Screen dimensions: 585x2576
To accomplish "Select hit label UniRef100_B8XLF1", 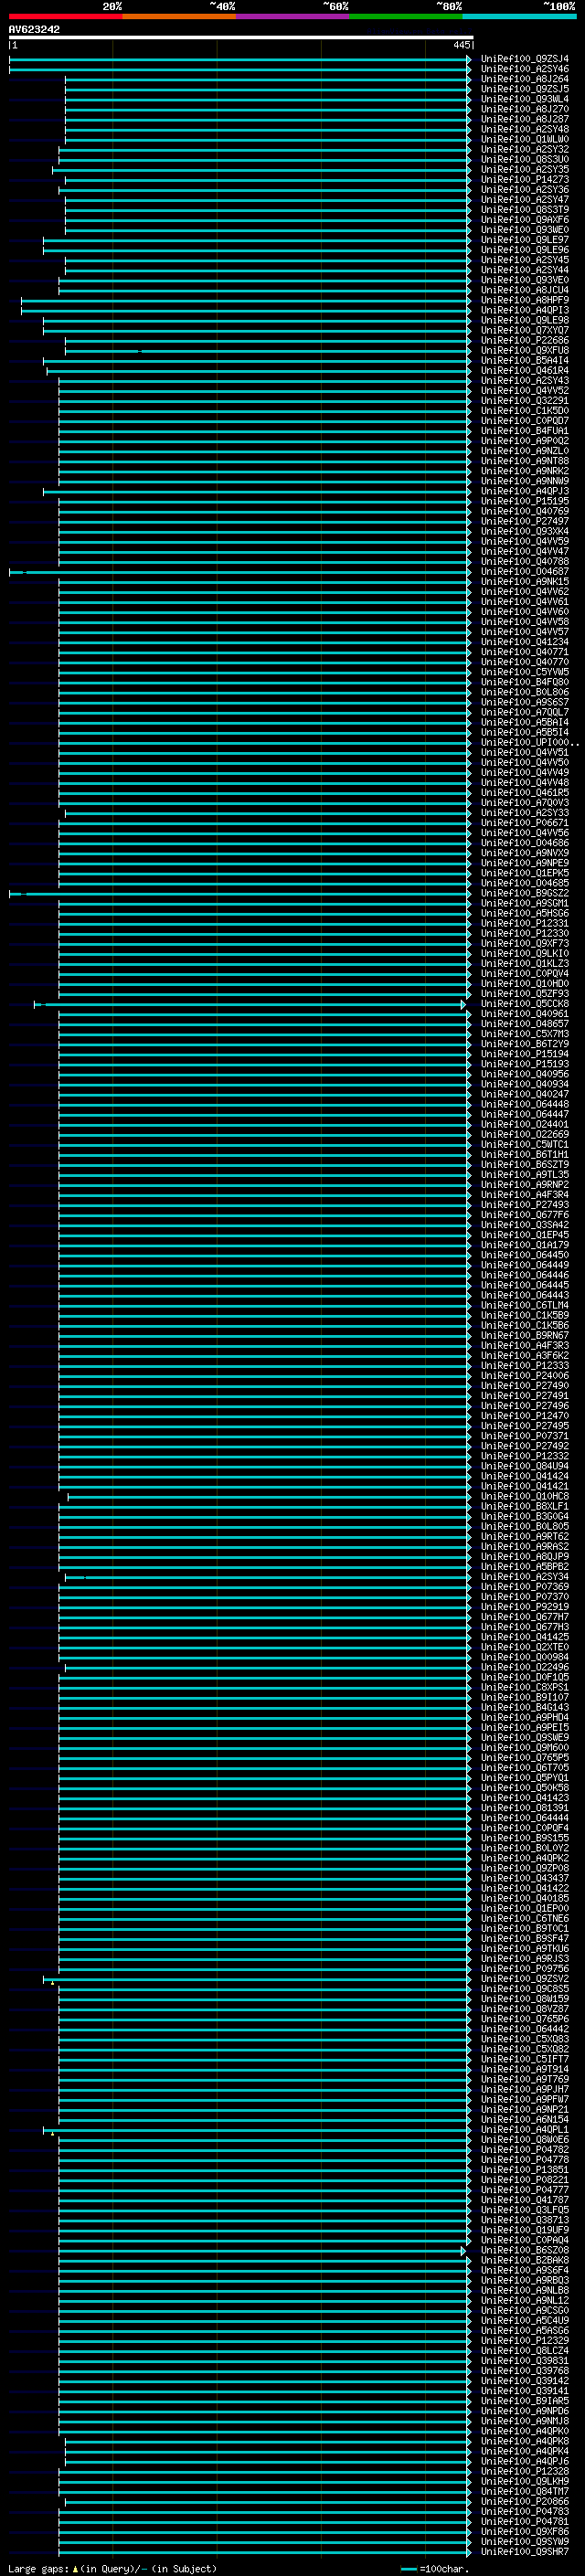I will tap(525, 1506).
